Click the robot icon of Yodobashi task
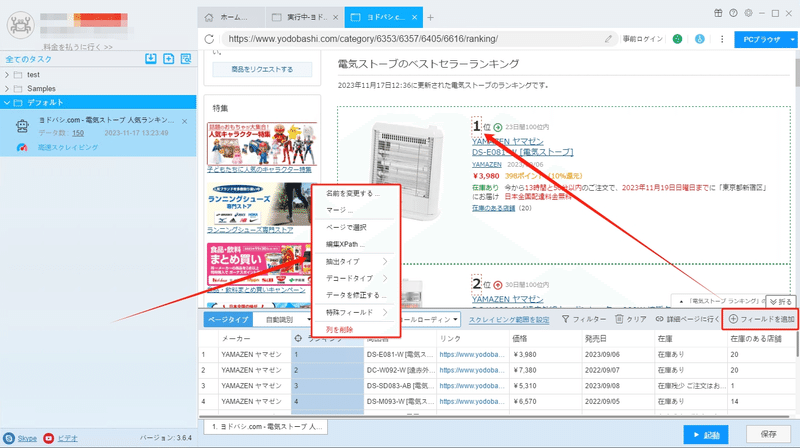Screen dimensions: 800x448 pyautogui.click(x=22, y=126)
